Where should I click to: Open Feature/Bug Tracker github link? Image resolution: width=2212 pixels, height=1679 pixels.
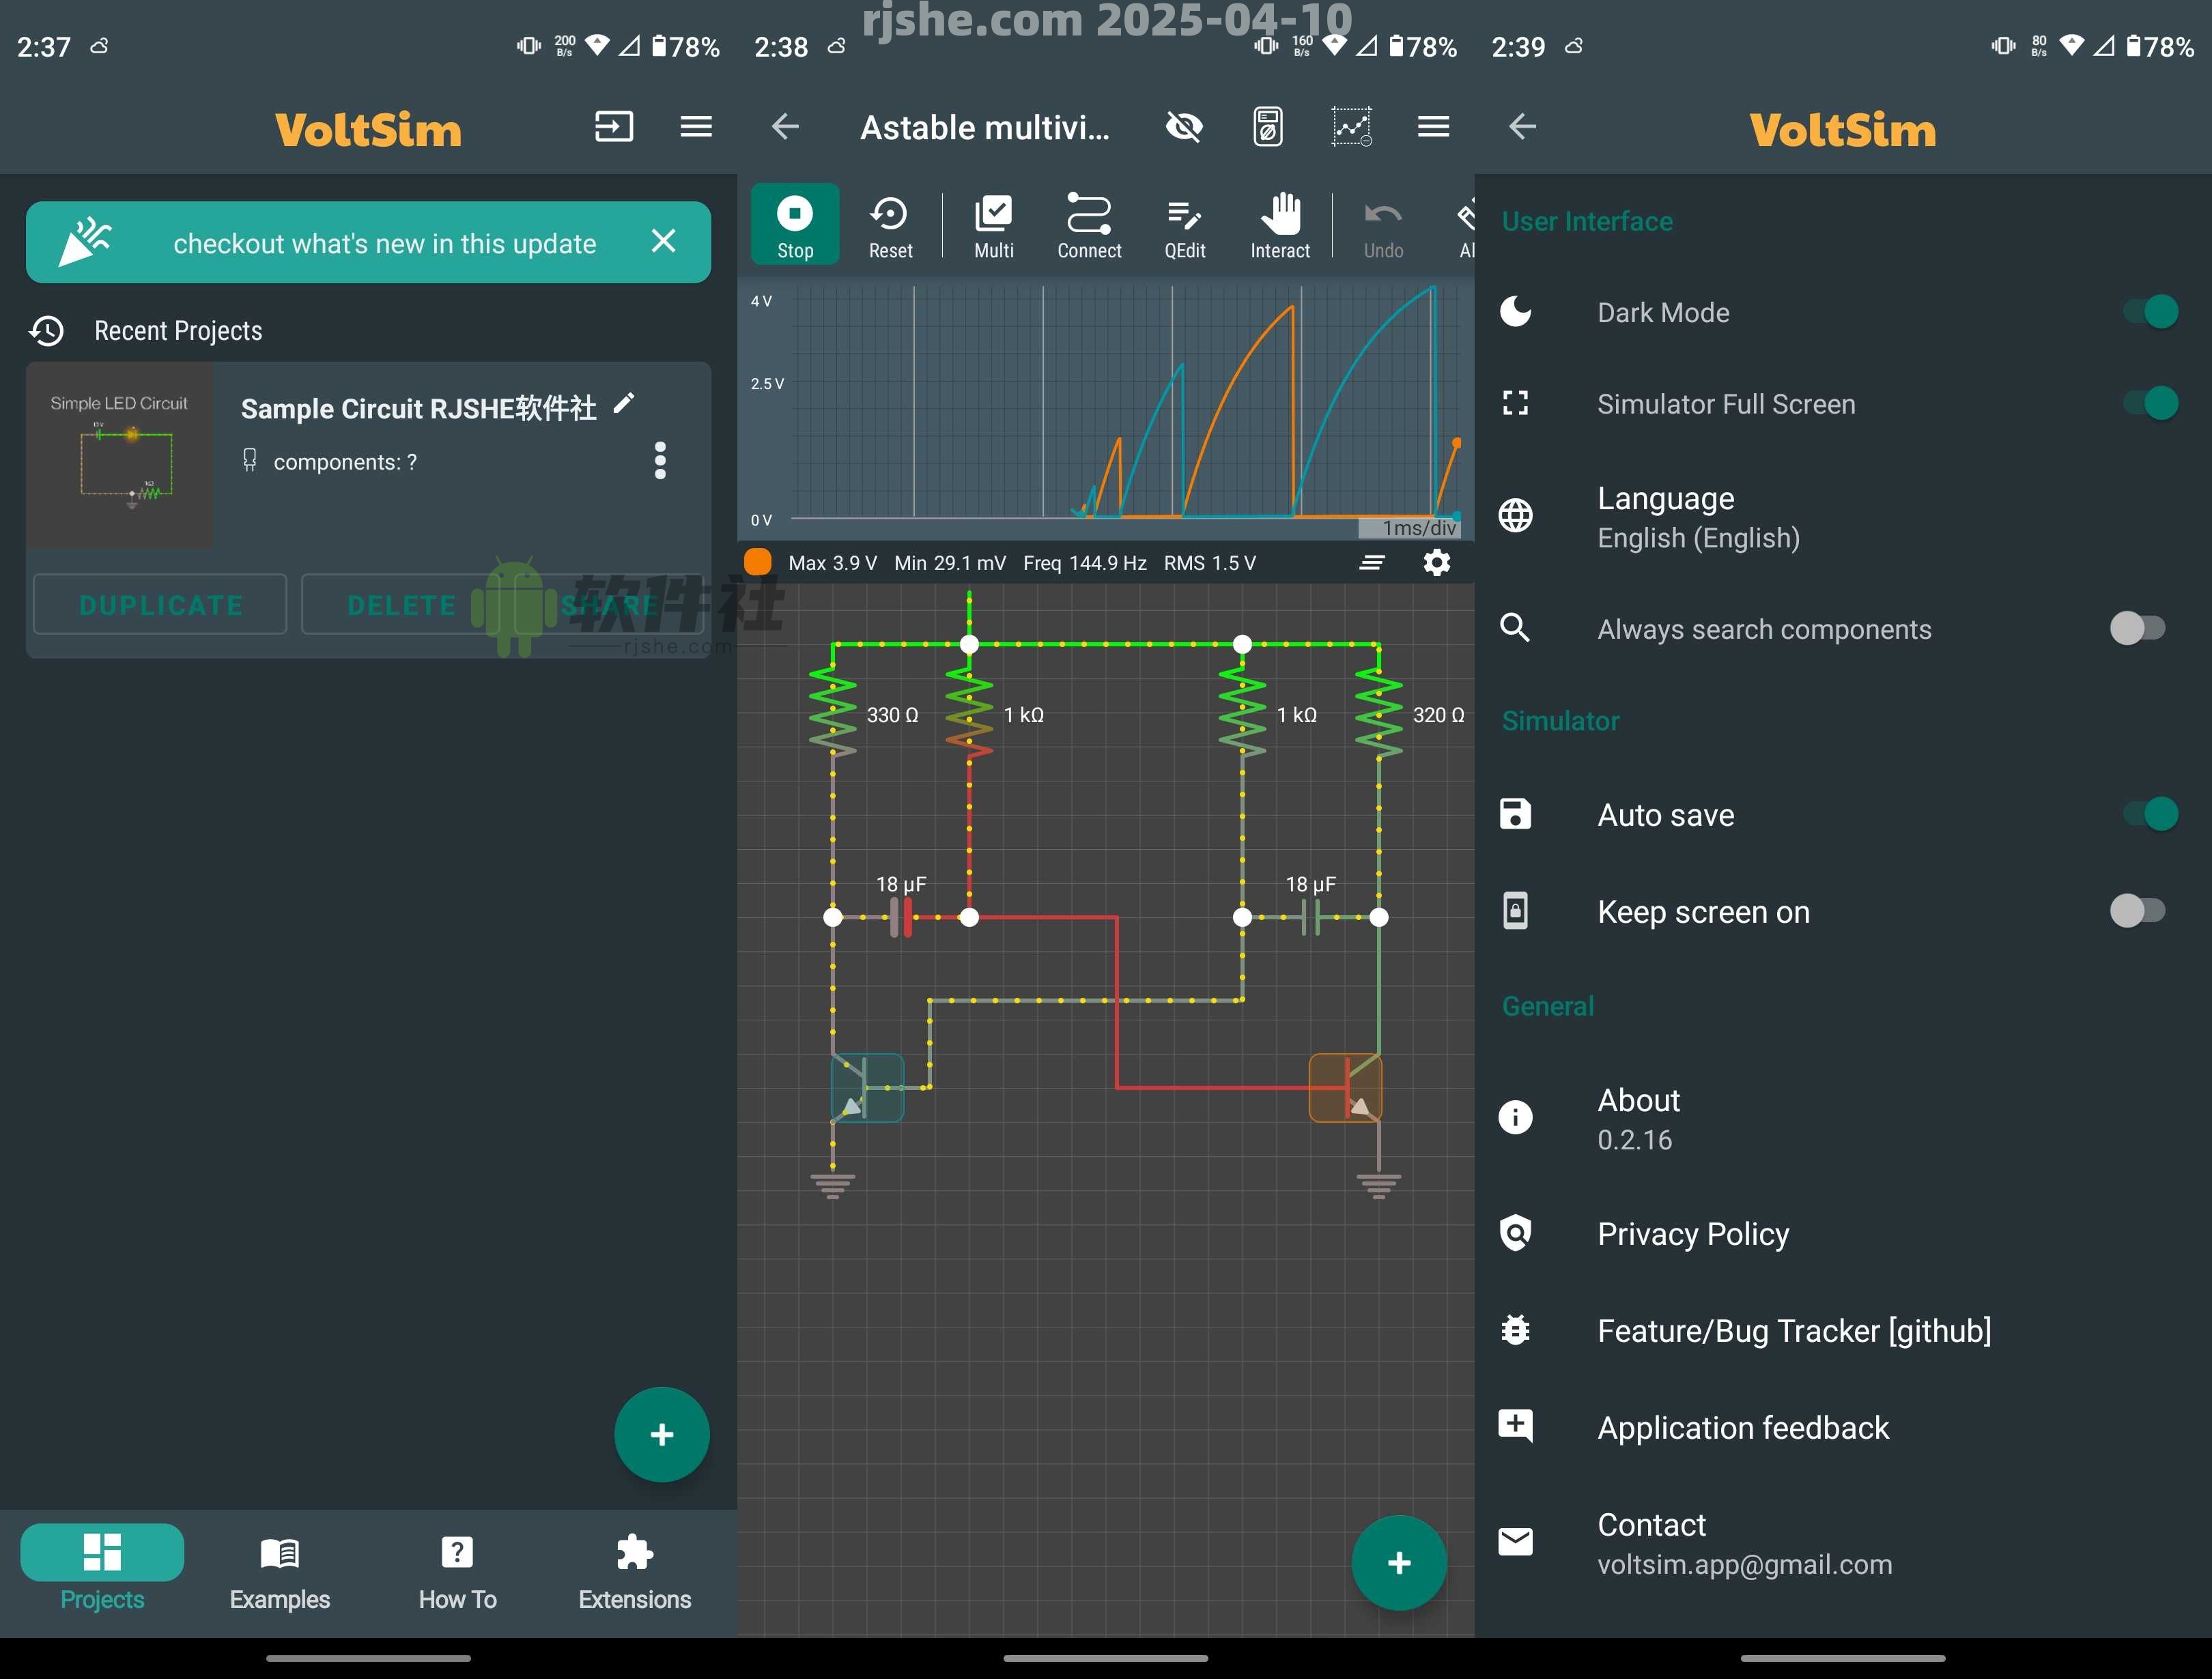[1843, 1330]
